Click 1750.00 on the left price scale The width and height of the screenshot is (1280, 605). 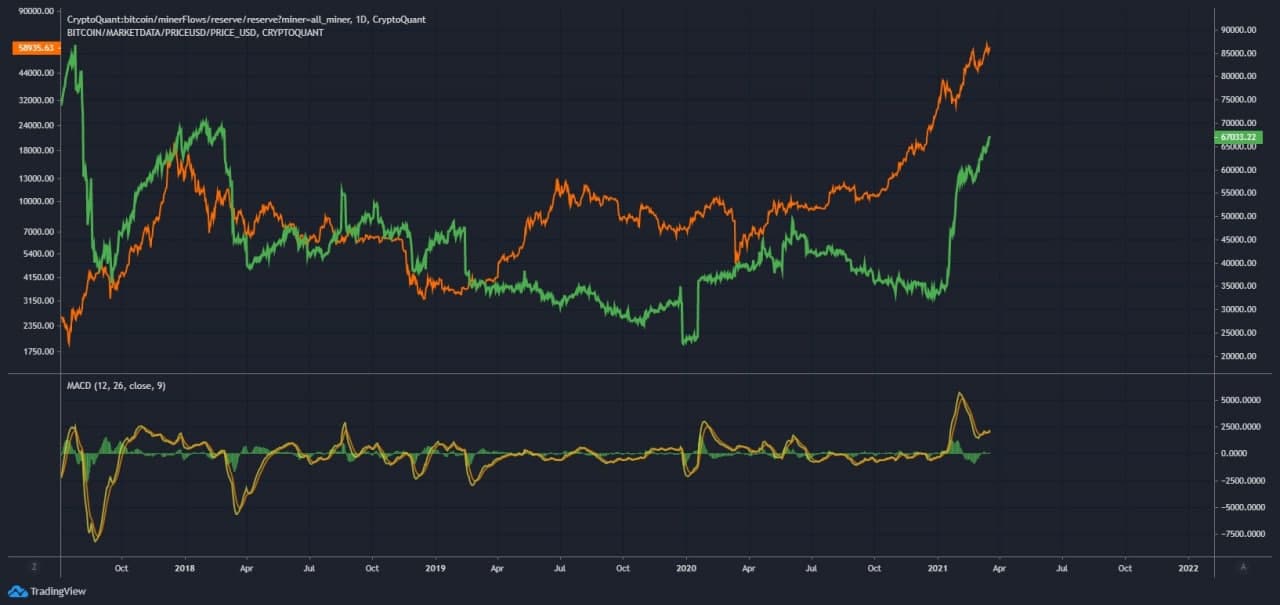tap(34, 352)
